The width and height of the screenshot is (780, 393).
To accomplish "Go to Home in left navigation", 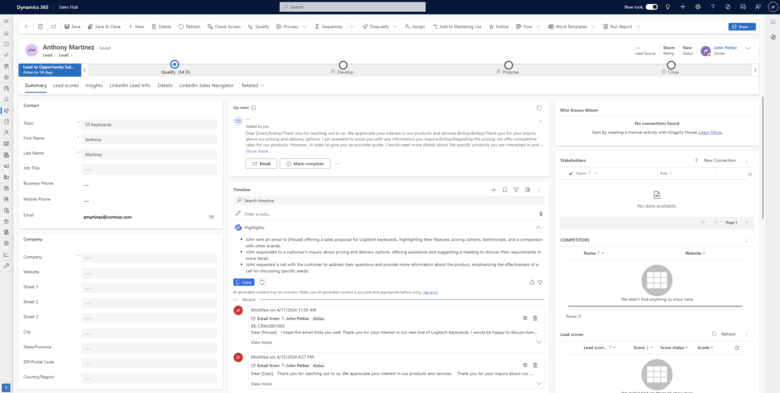I will point(6,33).
